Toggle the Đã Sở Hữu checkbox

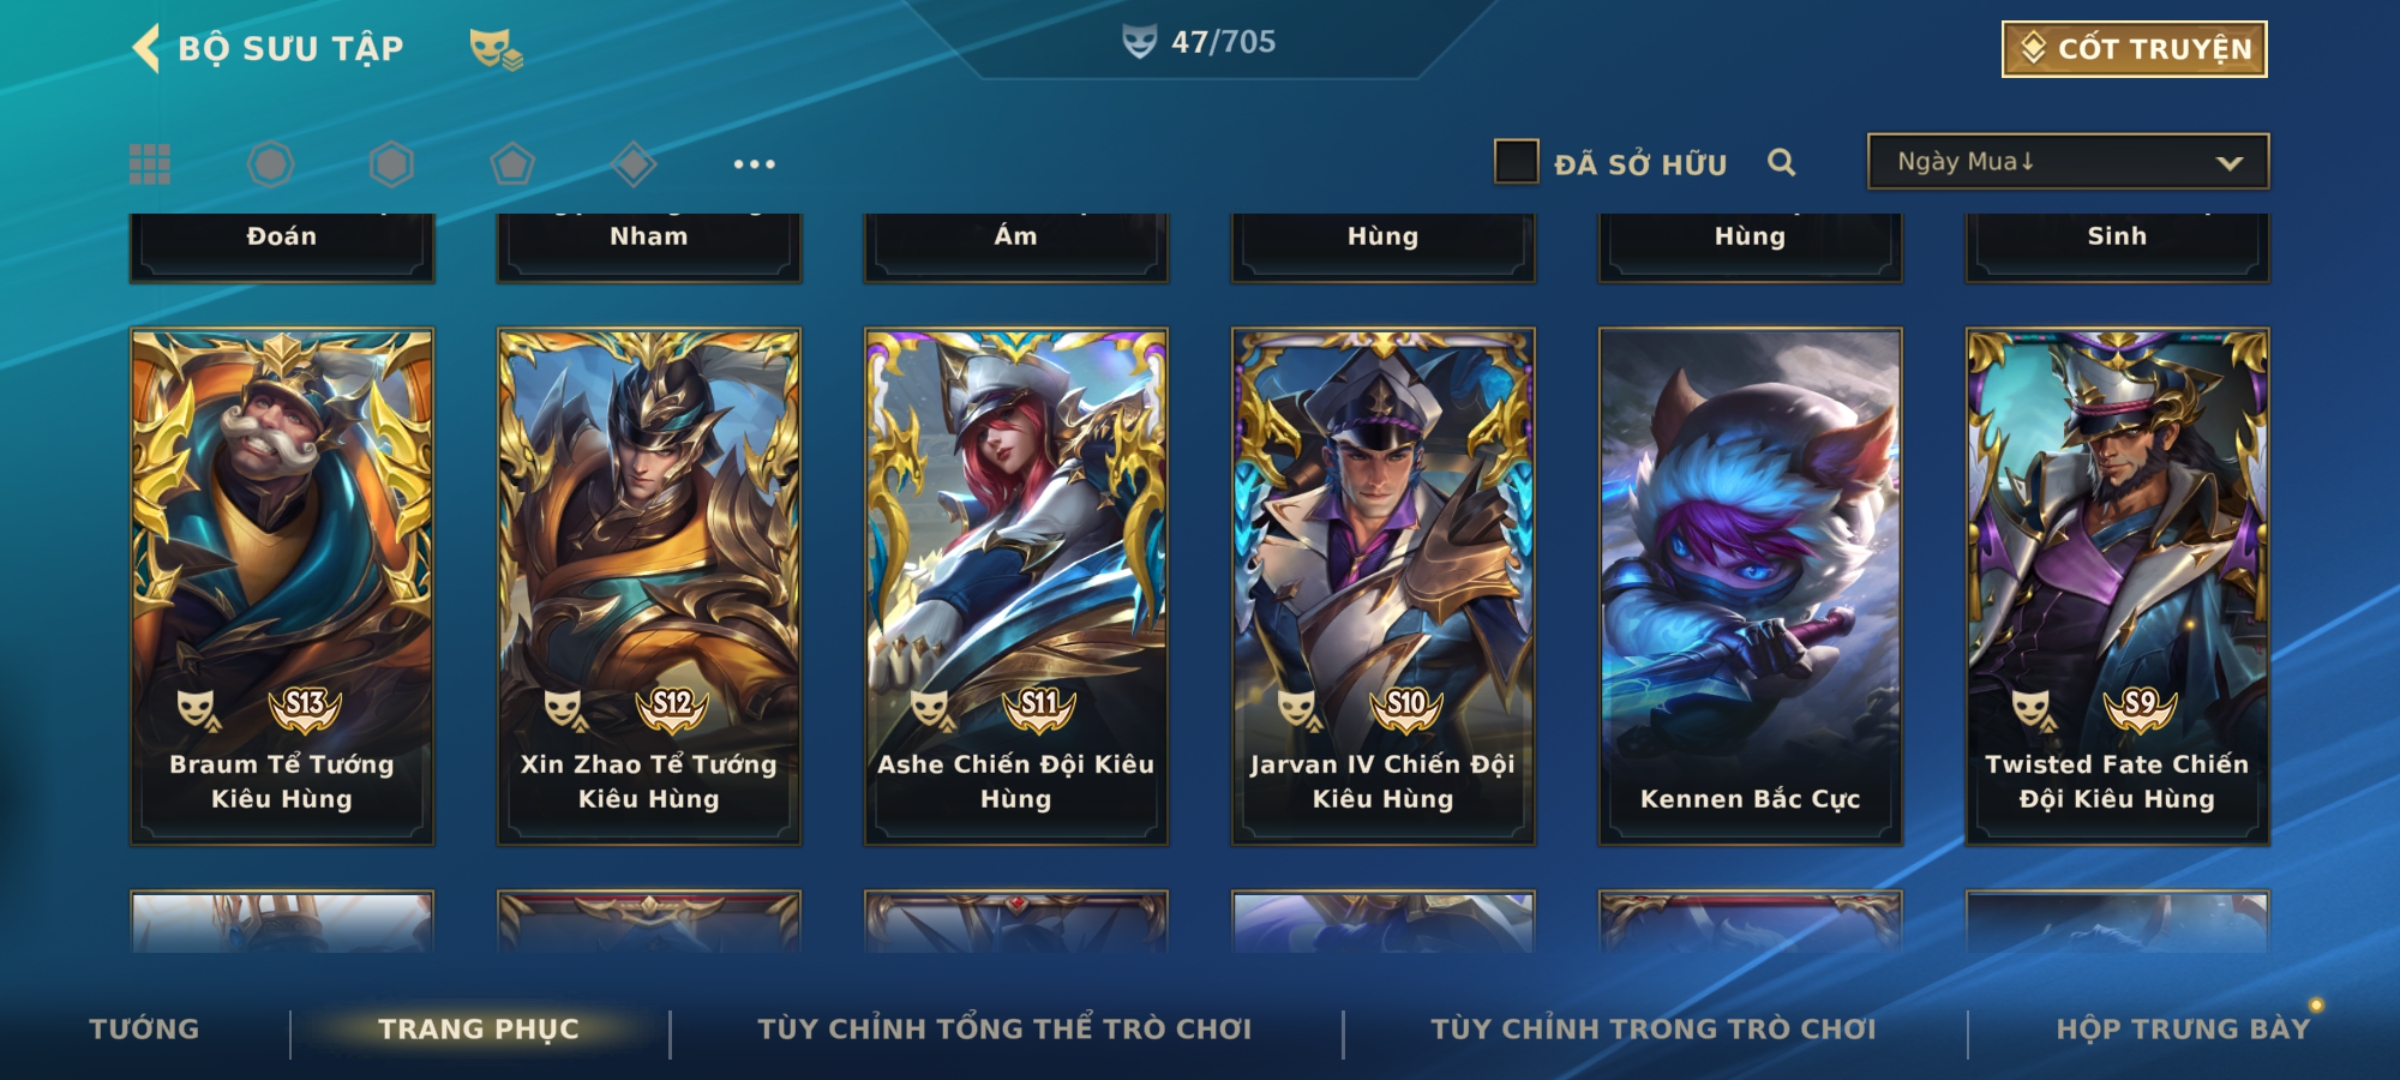pyautogui.click(x=1516, y=162)
